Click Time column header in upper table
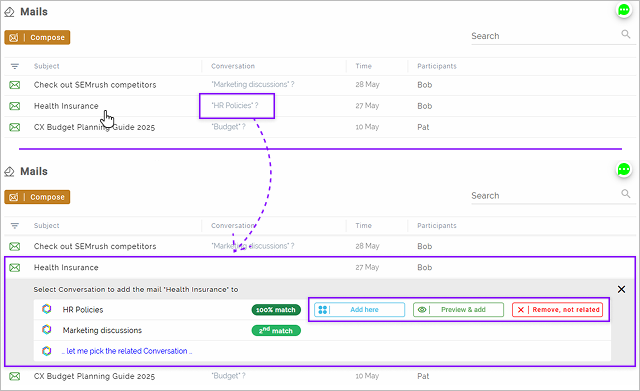The height and width of the screenshot is (391, 640). (363, 66)
